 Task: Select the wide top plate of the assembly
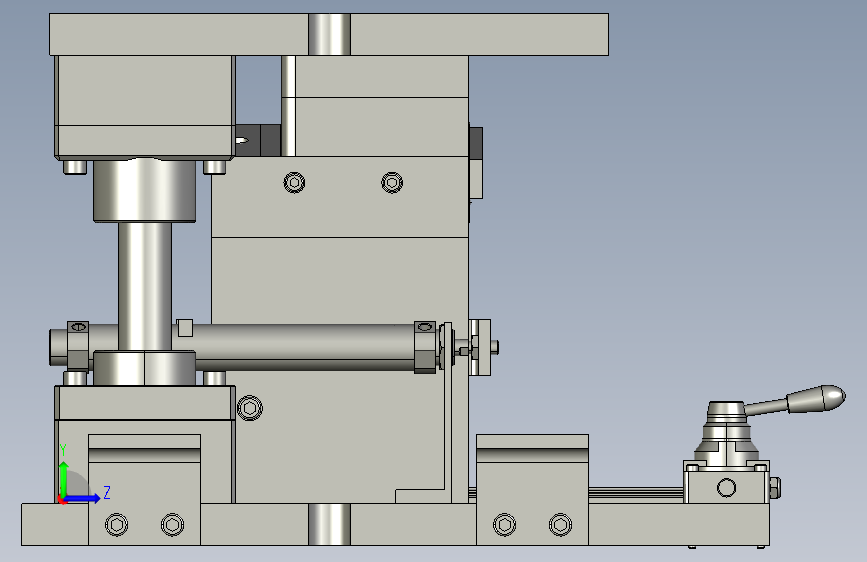click(329, 34)
